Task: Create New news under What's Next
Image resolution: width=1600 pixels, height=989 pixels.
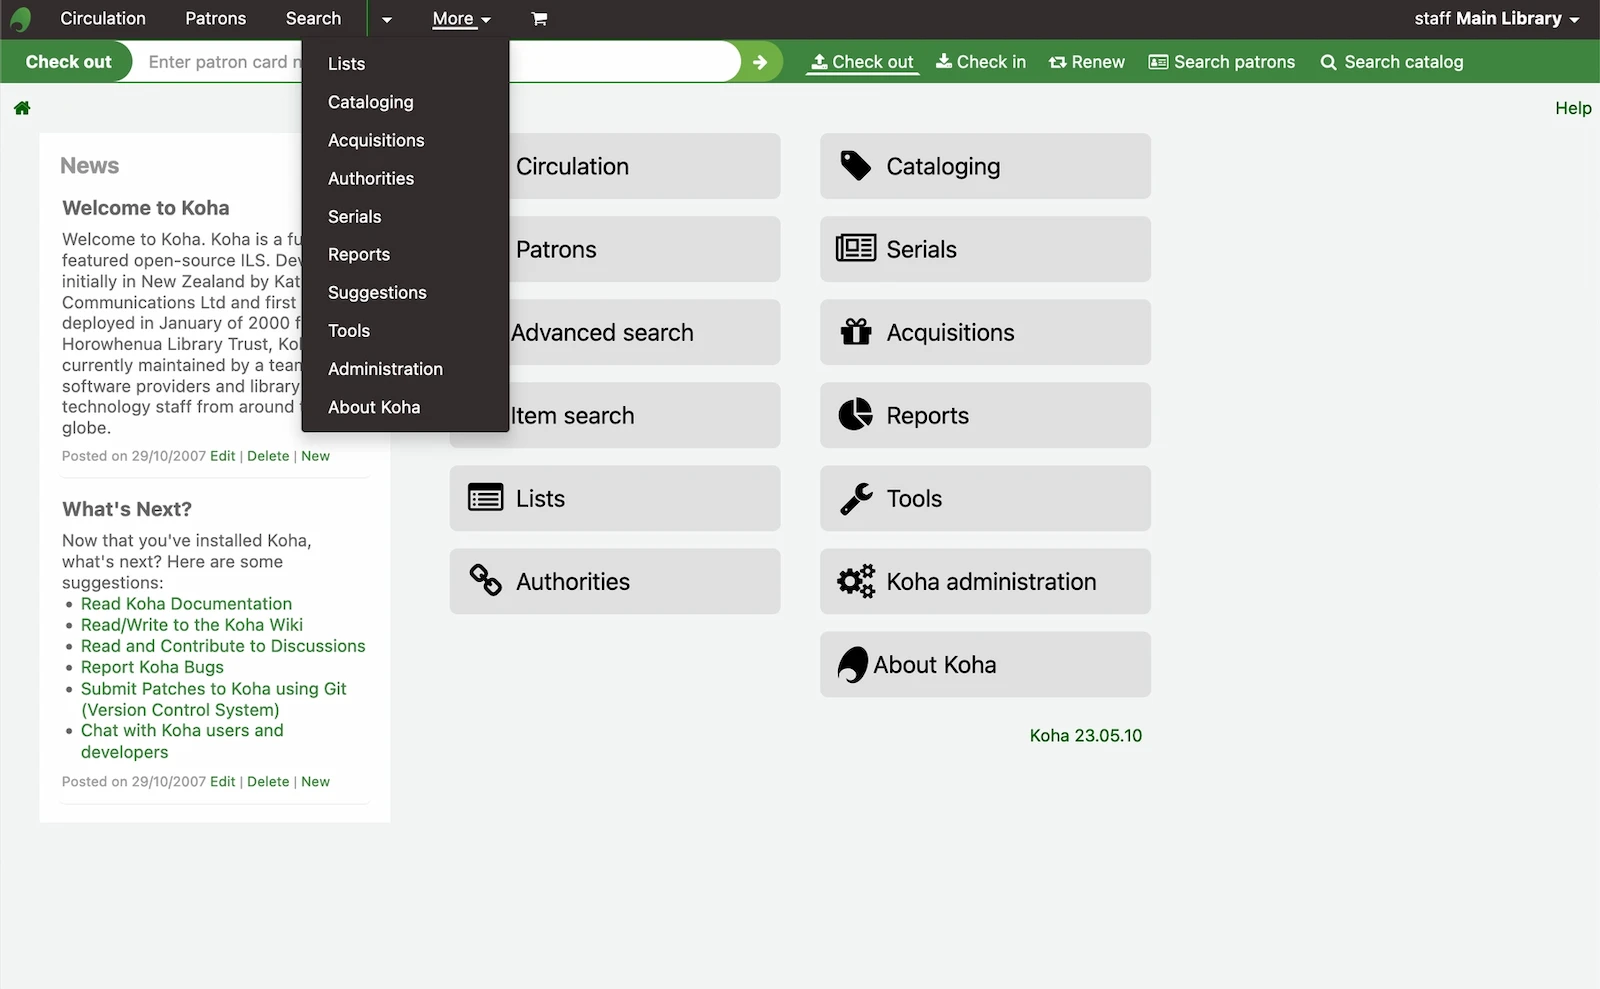Action: 315,782
